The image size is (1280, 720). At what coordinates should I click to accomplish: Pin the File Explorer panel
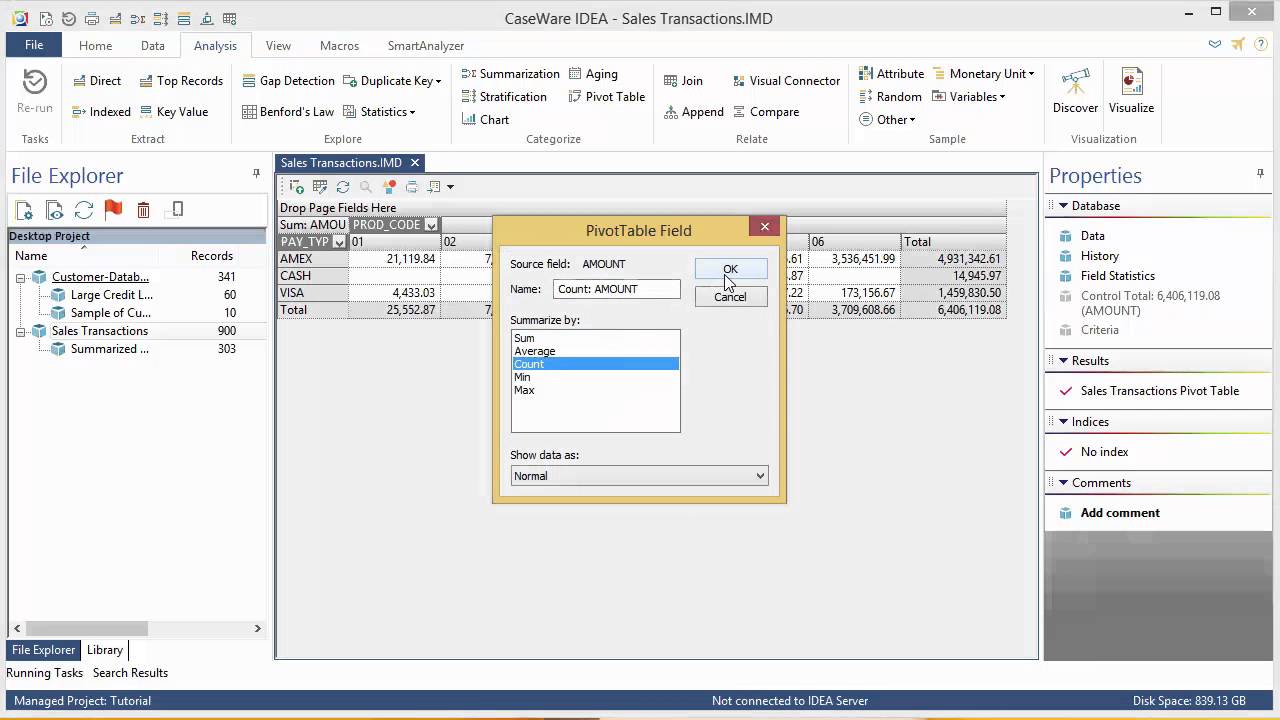tap(256, 174)
